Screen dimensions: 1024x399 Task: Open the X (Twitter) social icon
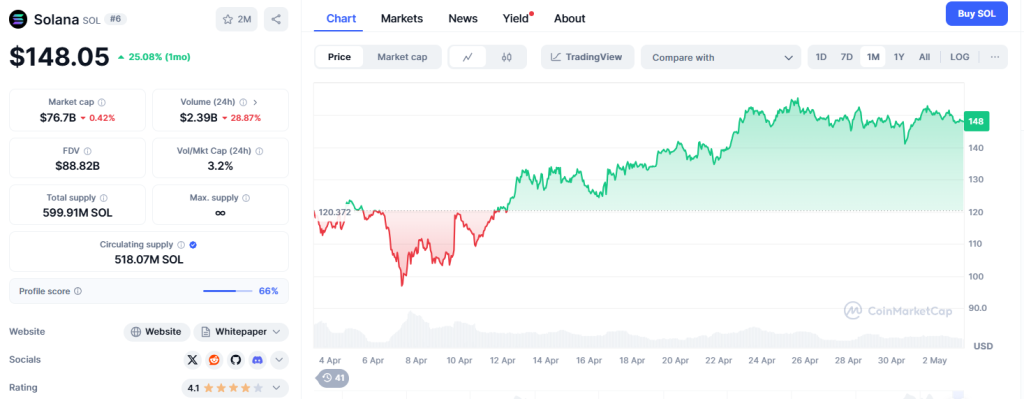192,359
